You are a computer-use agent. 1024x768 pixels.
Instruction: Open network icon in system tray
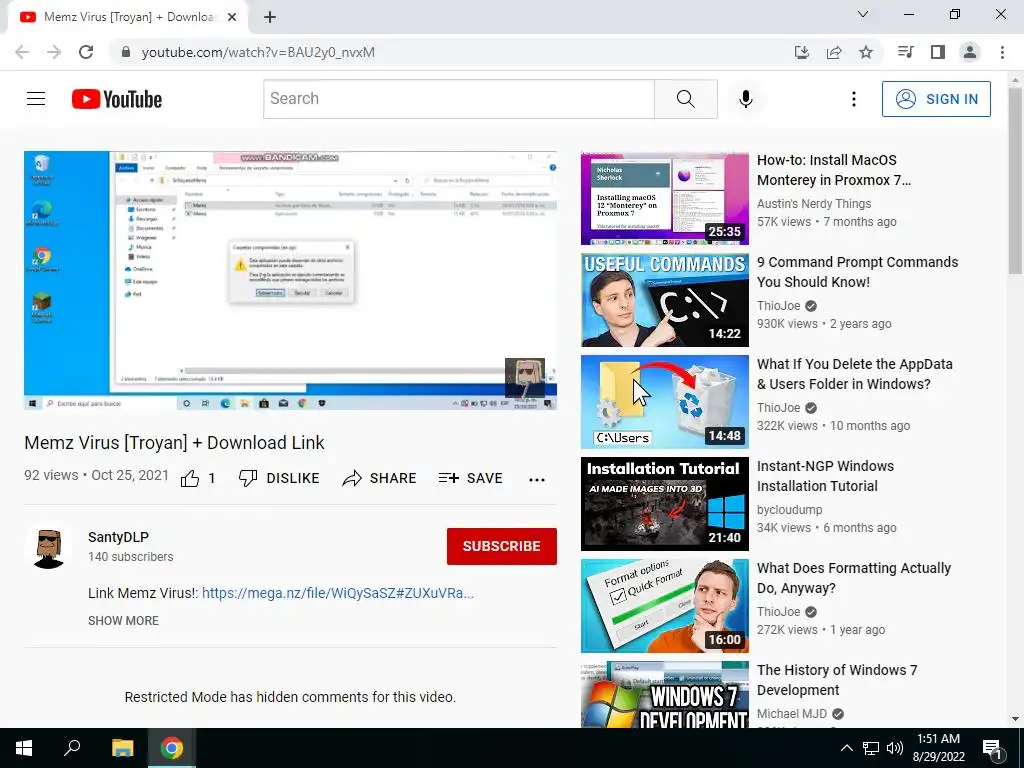pyautogui.click(x=871, y=748)
